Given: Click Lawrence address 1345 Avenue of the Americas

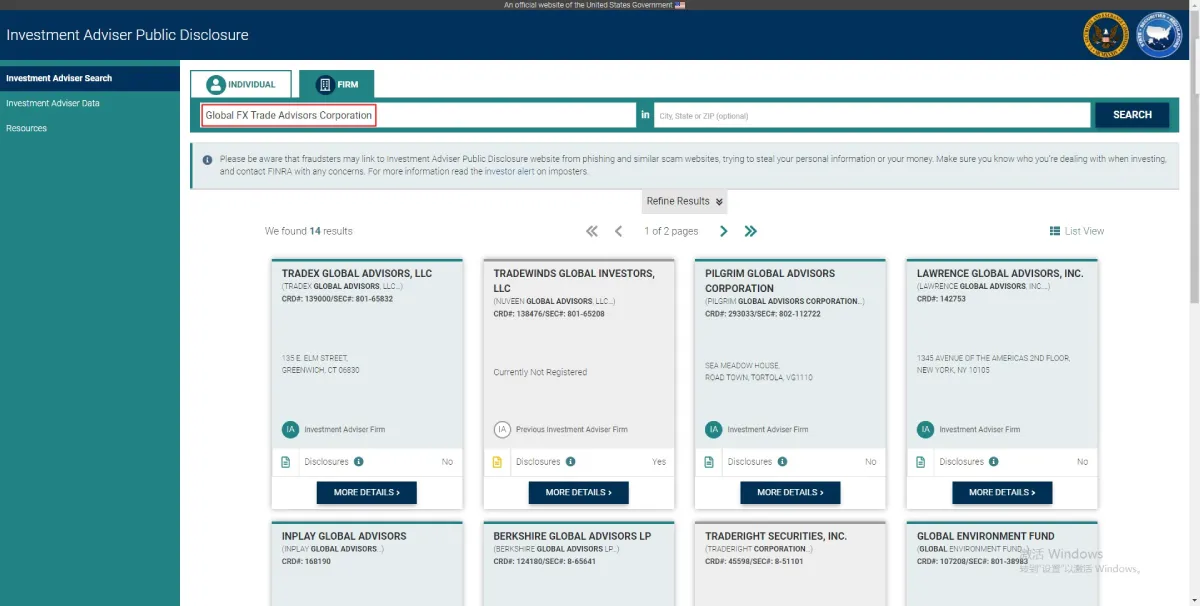Looking at the screenshot, I should [993, 364].
